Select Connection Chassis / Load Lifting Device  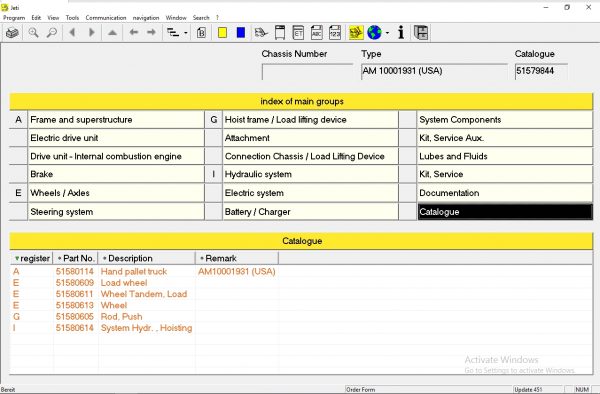tap(310, 156)
